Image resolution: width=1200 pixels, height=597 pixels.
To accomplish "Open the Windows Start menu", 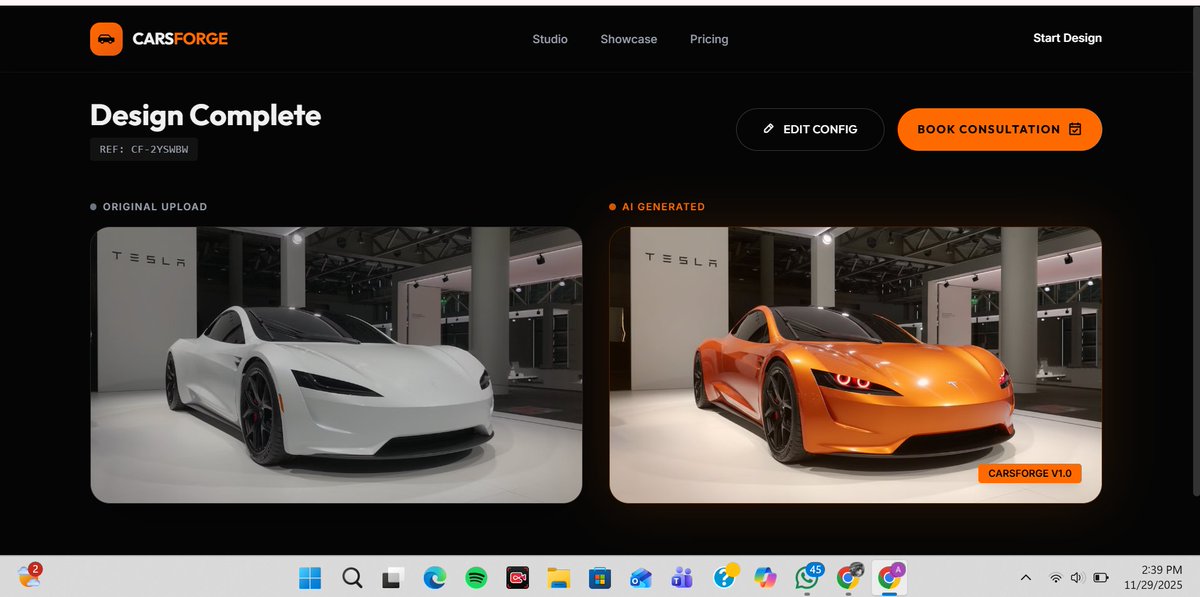I will tap(310, 577).
